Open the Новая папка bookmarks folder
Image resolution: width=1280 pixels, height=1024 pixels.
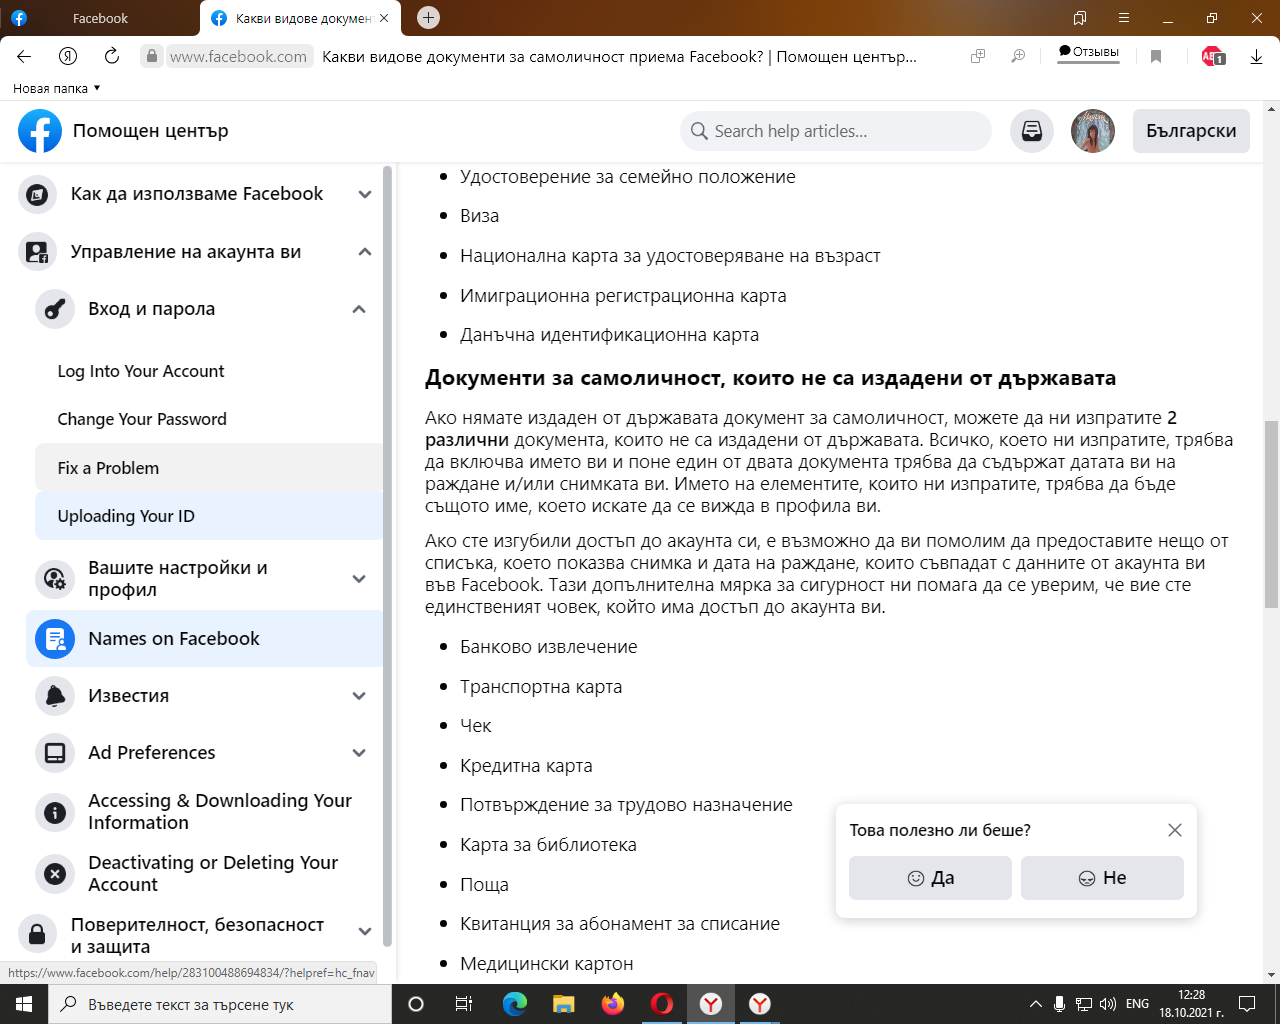(56, 88)
